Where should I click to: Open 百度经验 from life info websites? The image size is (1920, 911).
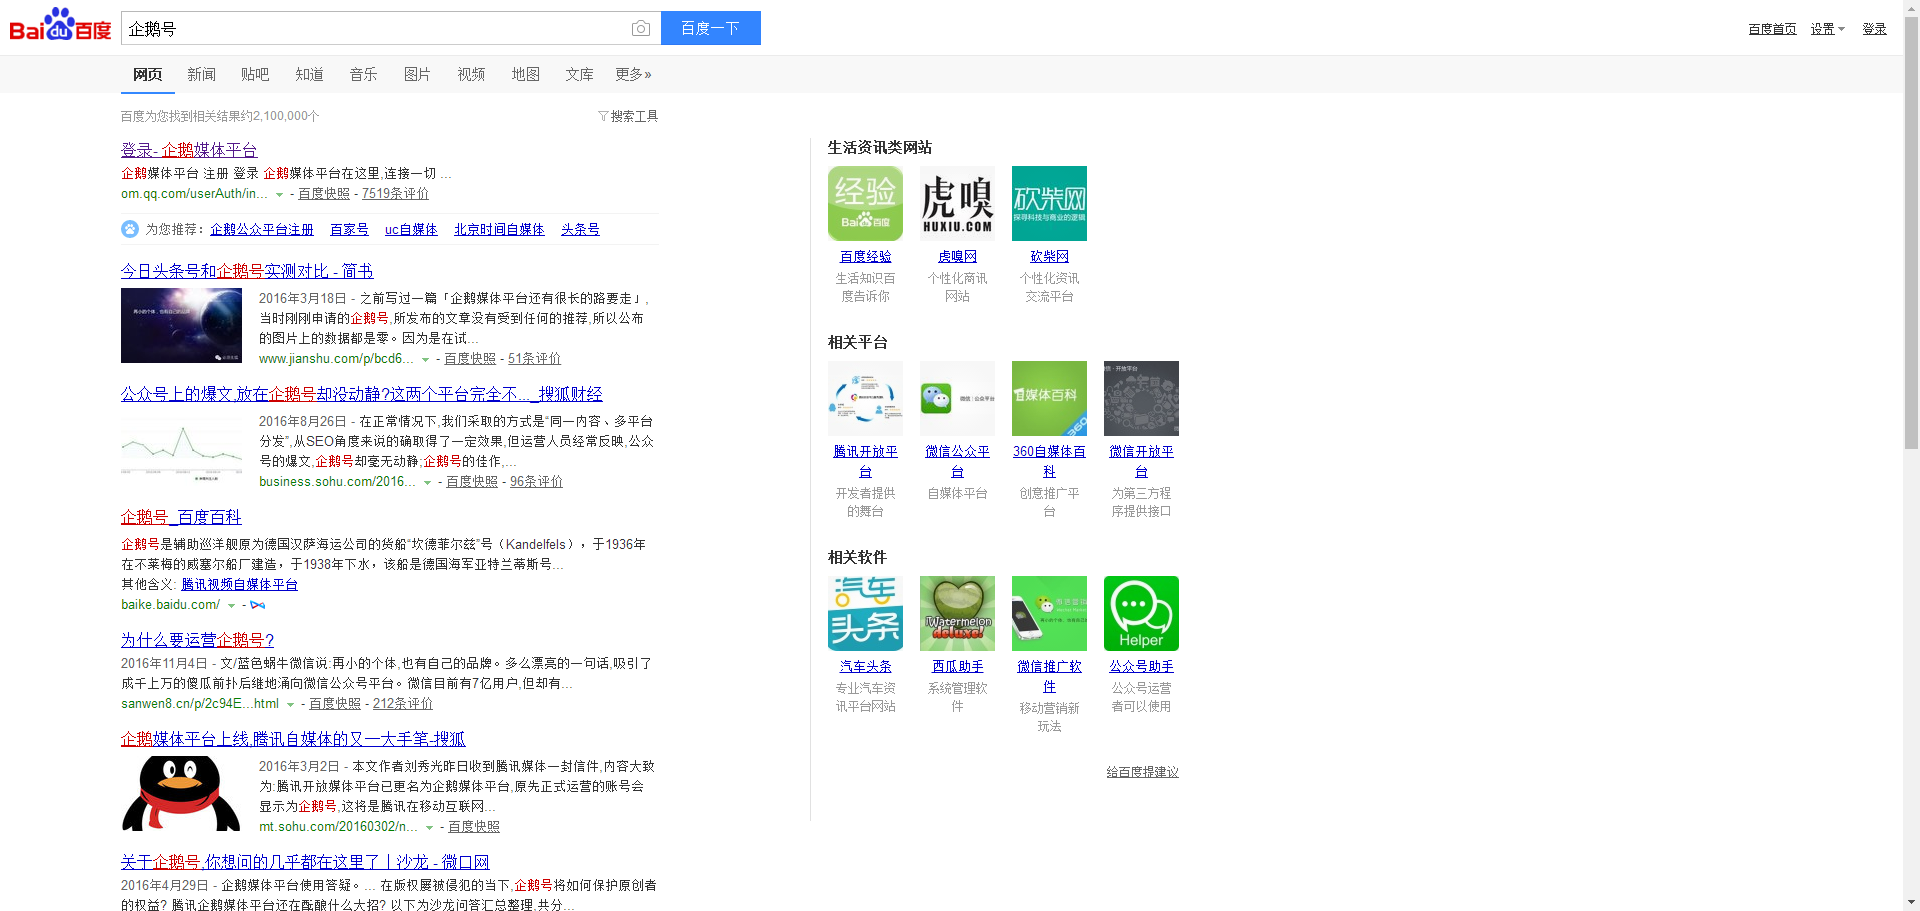tap(864, 203)
